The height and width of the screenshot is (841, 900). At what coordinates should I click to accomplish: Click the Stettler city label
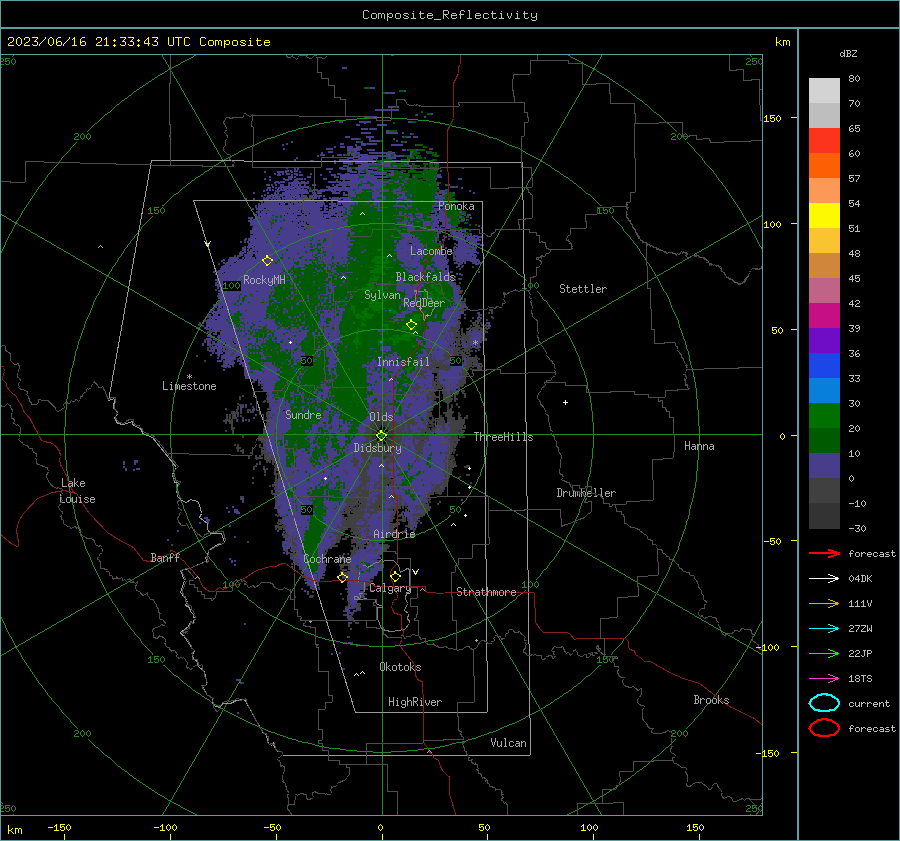pos(583,289)
